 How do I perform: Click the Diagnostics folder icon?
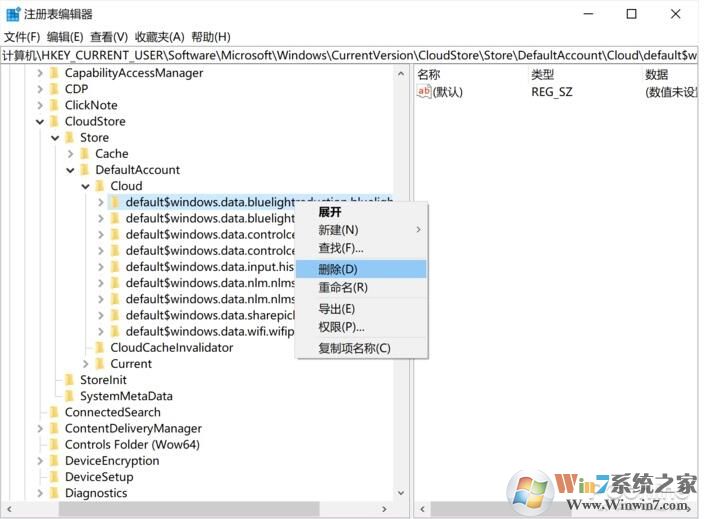pyautogui.click(x=54, y=493)
